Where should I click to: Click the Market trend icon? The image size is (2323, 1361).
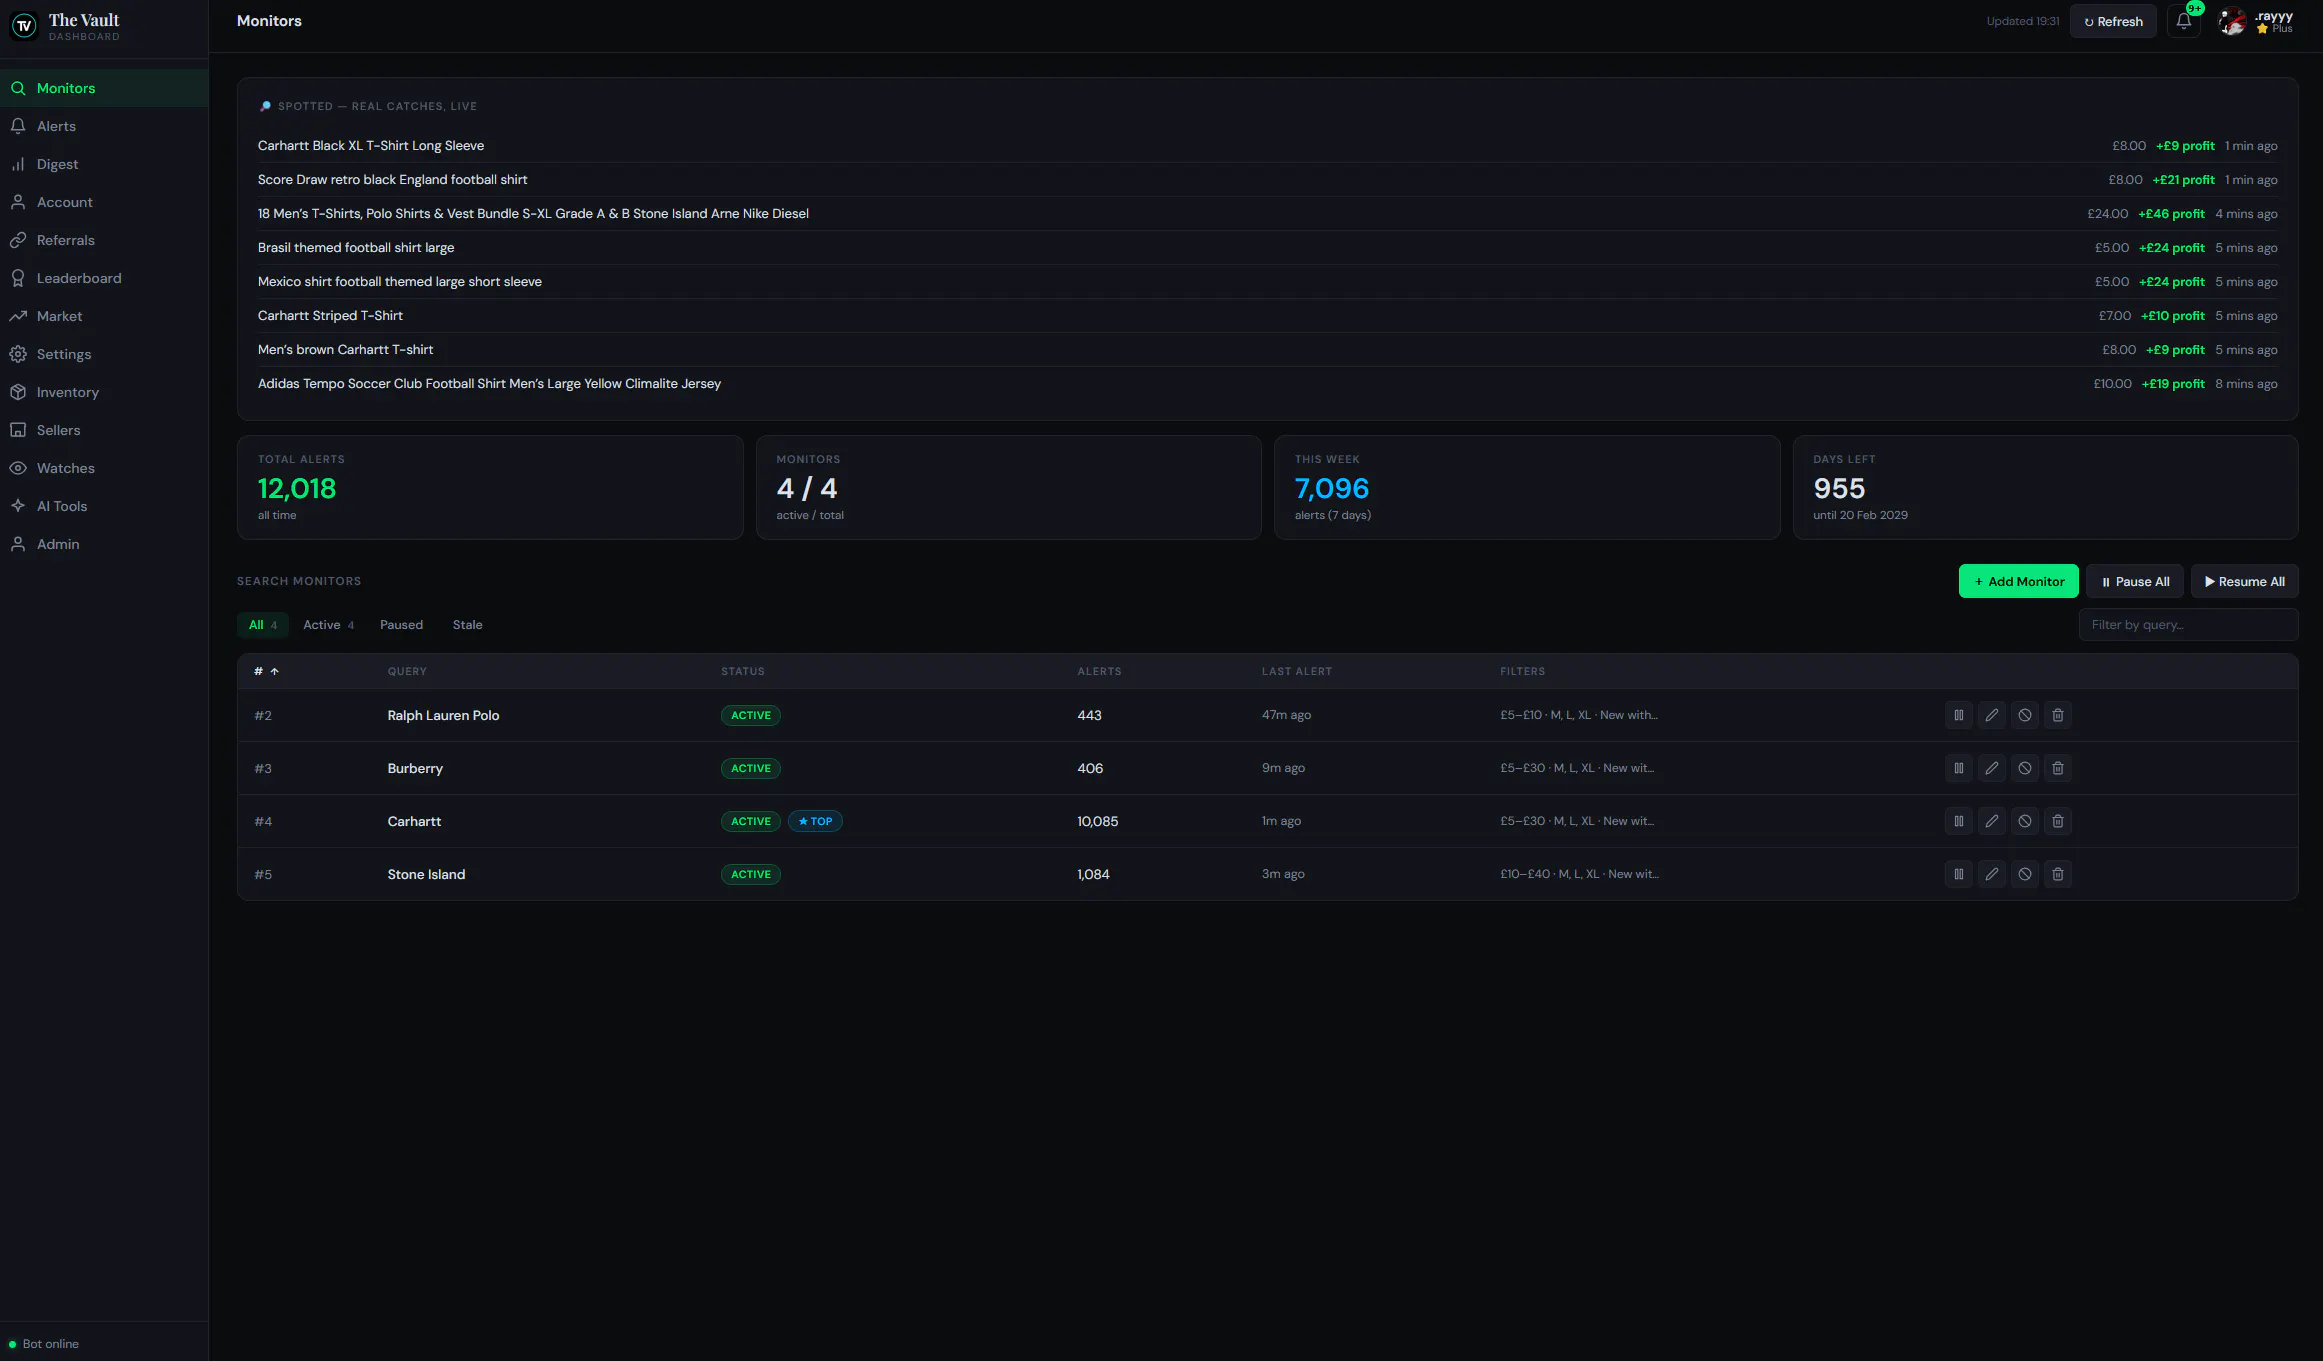[x=18, y=316]
